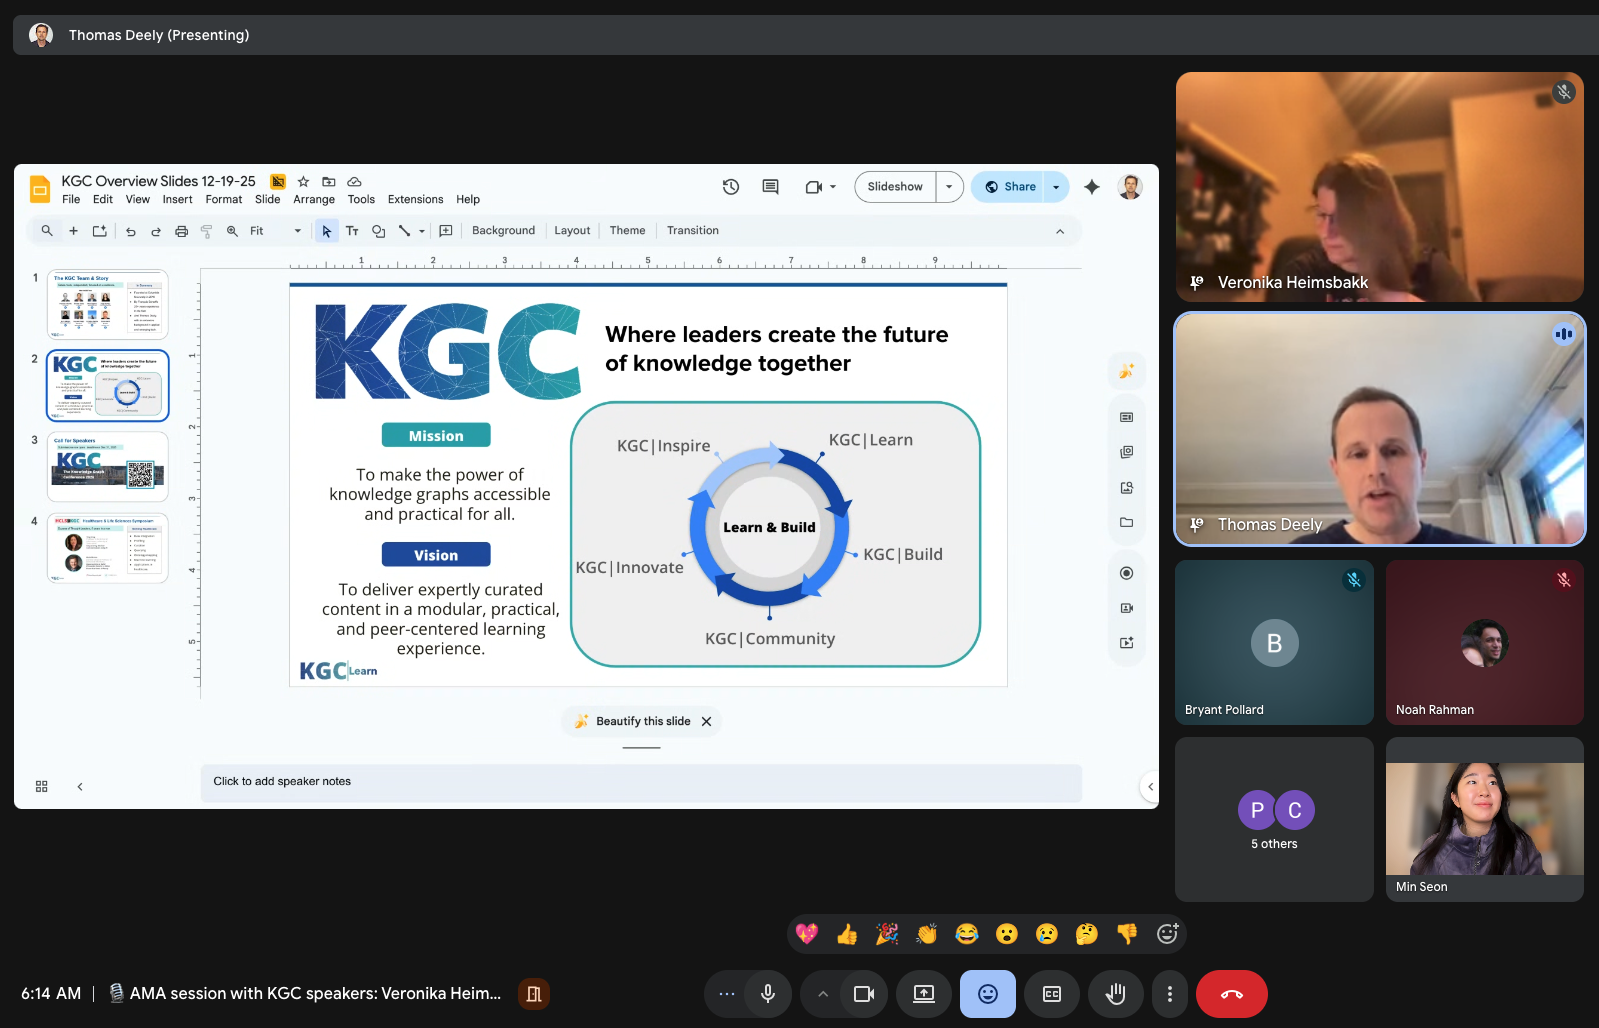The height and width of the screenshot is (1028, 1599).
Task: Open the line tool dropdown arrow
Action: pyautogui.click(x=422, y=231)
